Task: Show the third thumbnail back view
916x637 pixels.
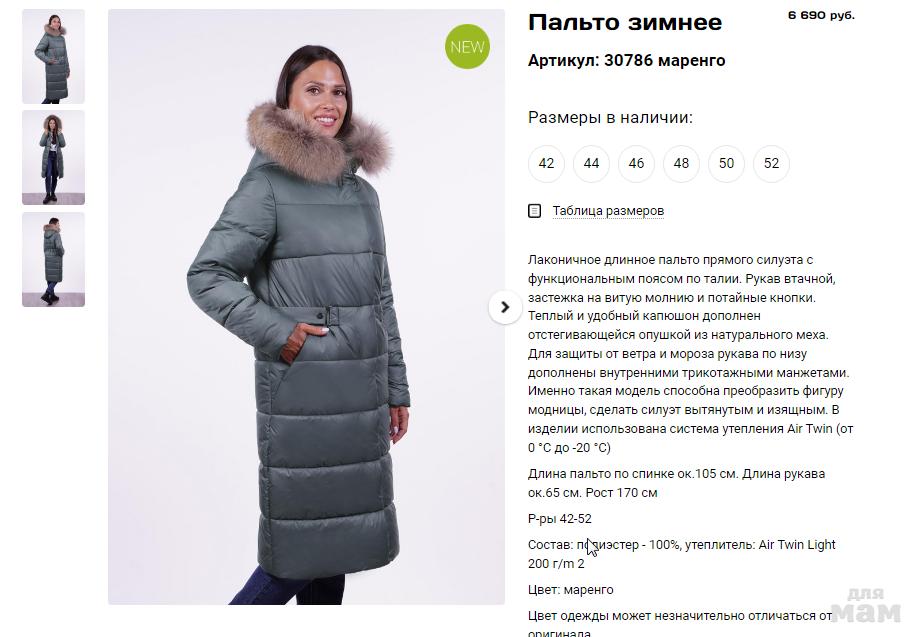Action: pyautogui.click(x=53, y=259)
